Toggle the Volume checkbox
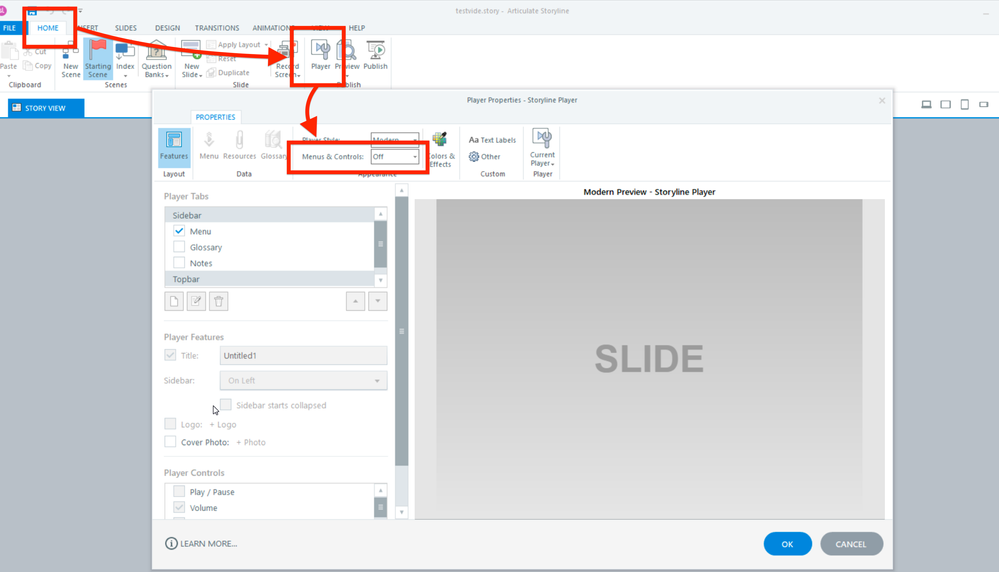Screen dimensions: 999x572 click(x=179, y=507)
